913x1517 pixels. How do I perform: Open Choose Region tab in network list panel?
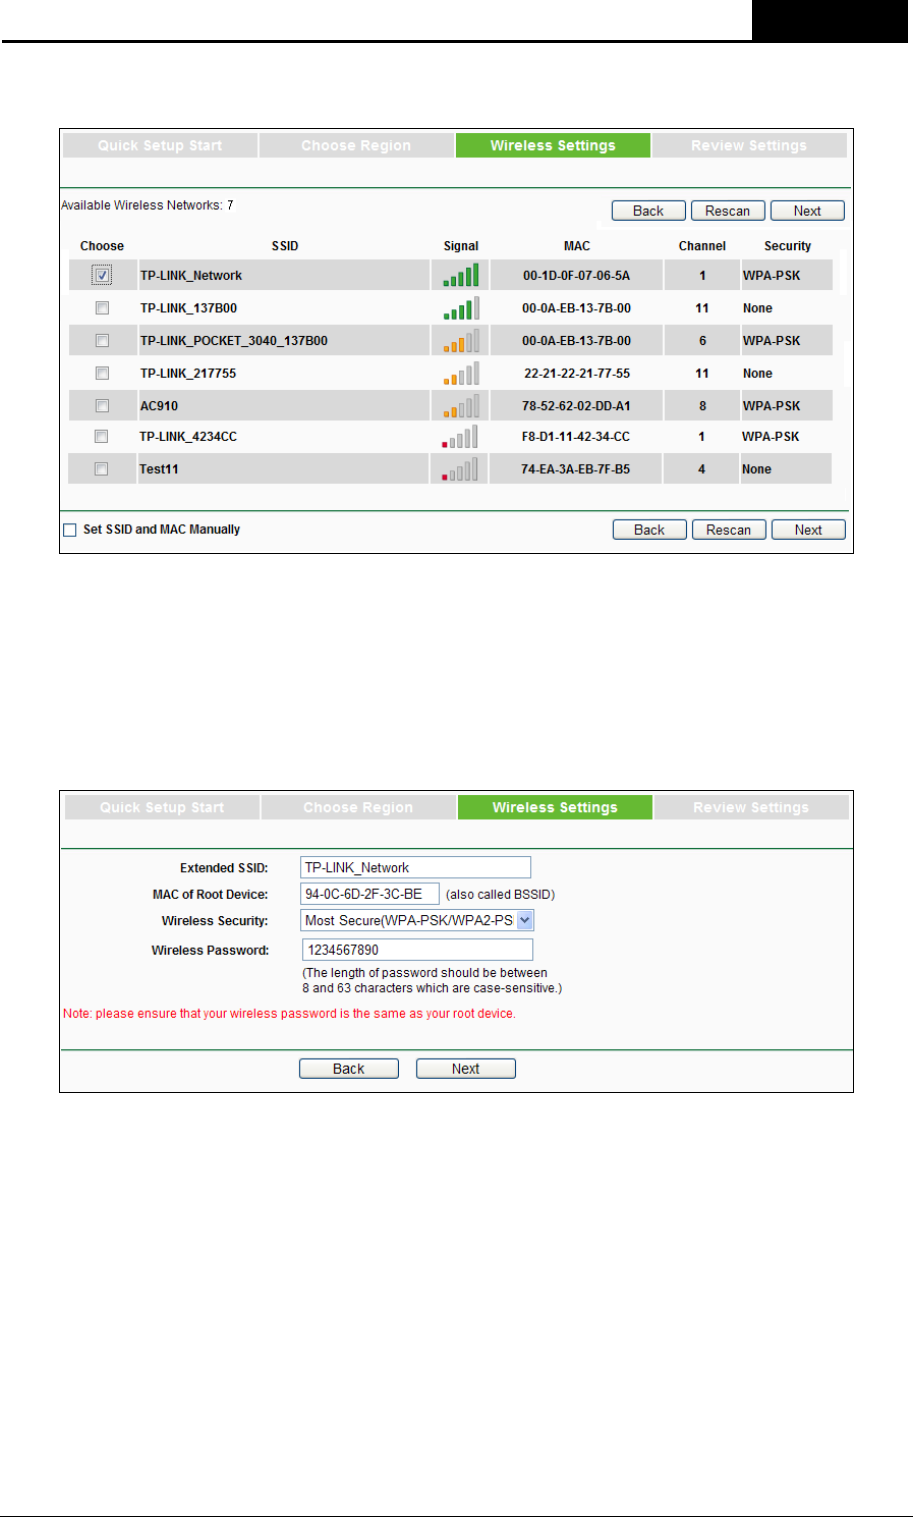coord(356,146)
